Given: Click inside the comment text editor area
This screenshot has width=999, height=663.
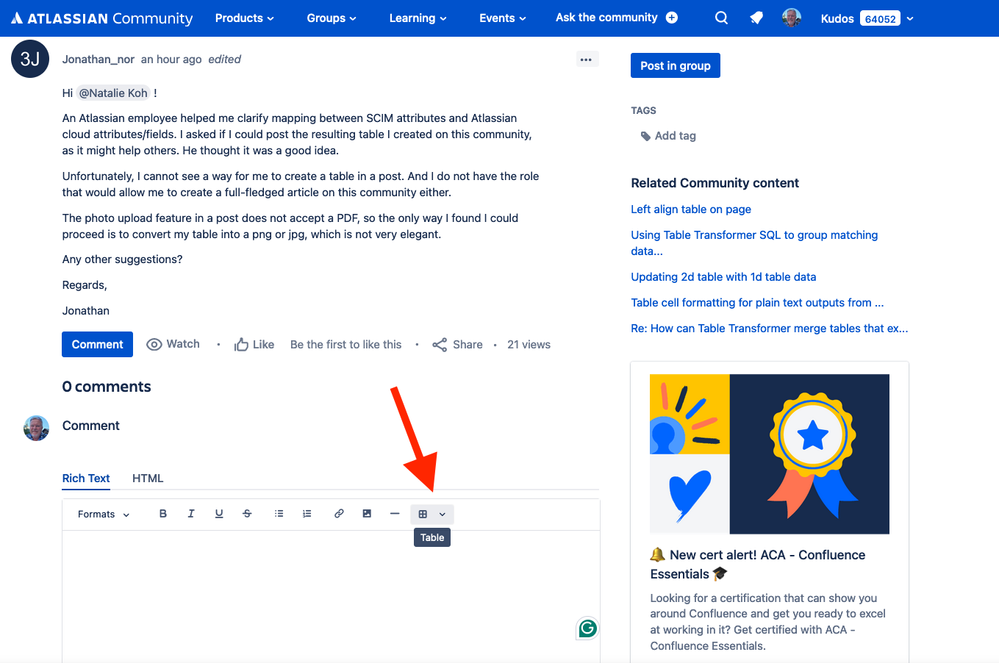Looking at the screenshot, I should tap(331, 595).
